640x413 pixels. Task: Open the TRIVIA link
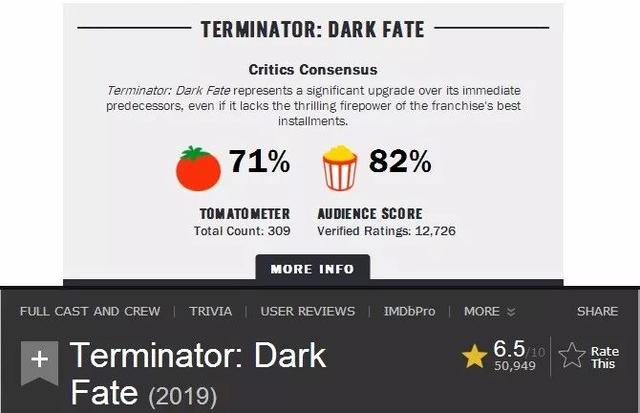(211, 311)
